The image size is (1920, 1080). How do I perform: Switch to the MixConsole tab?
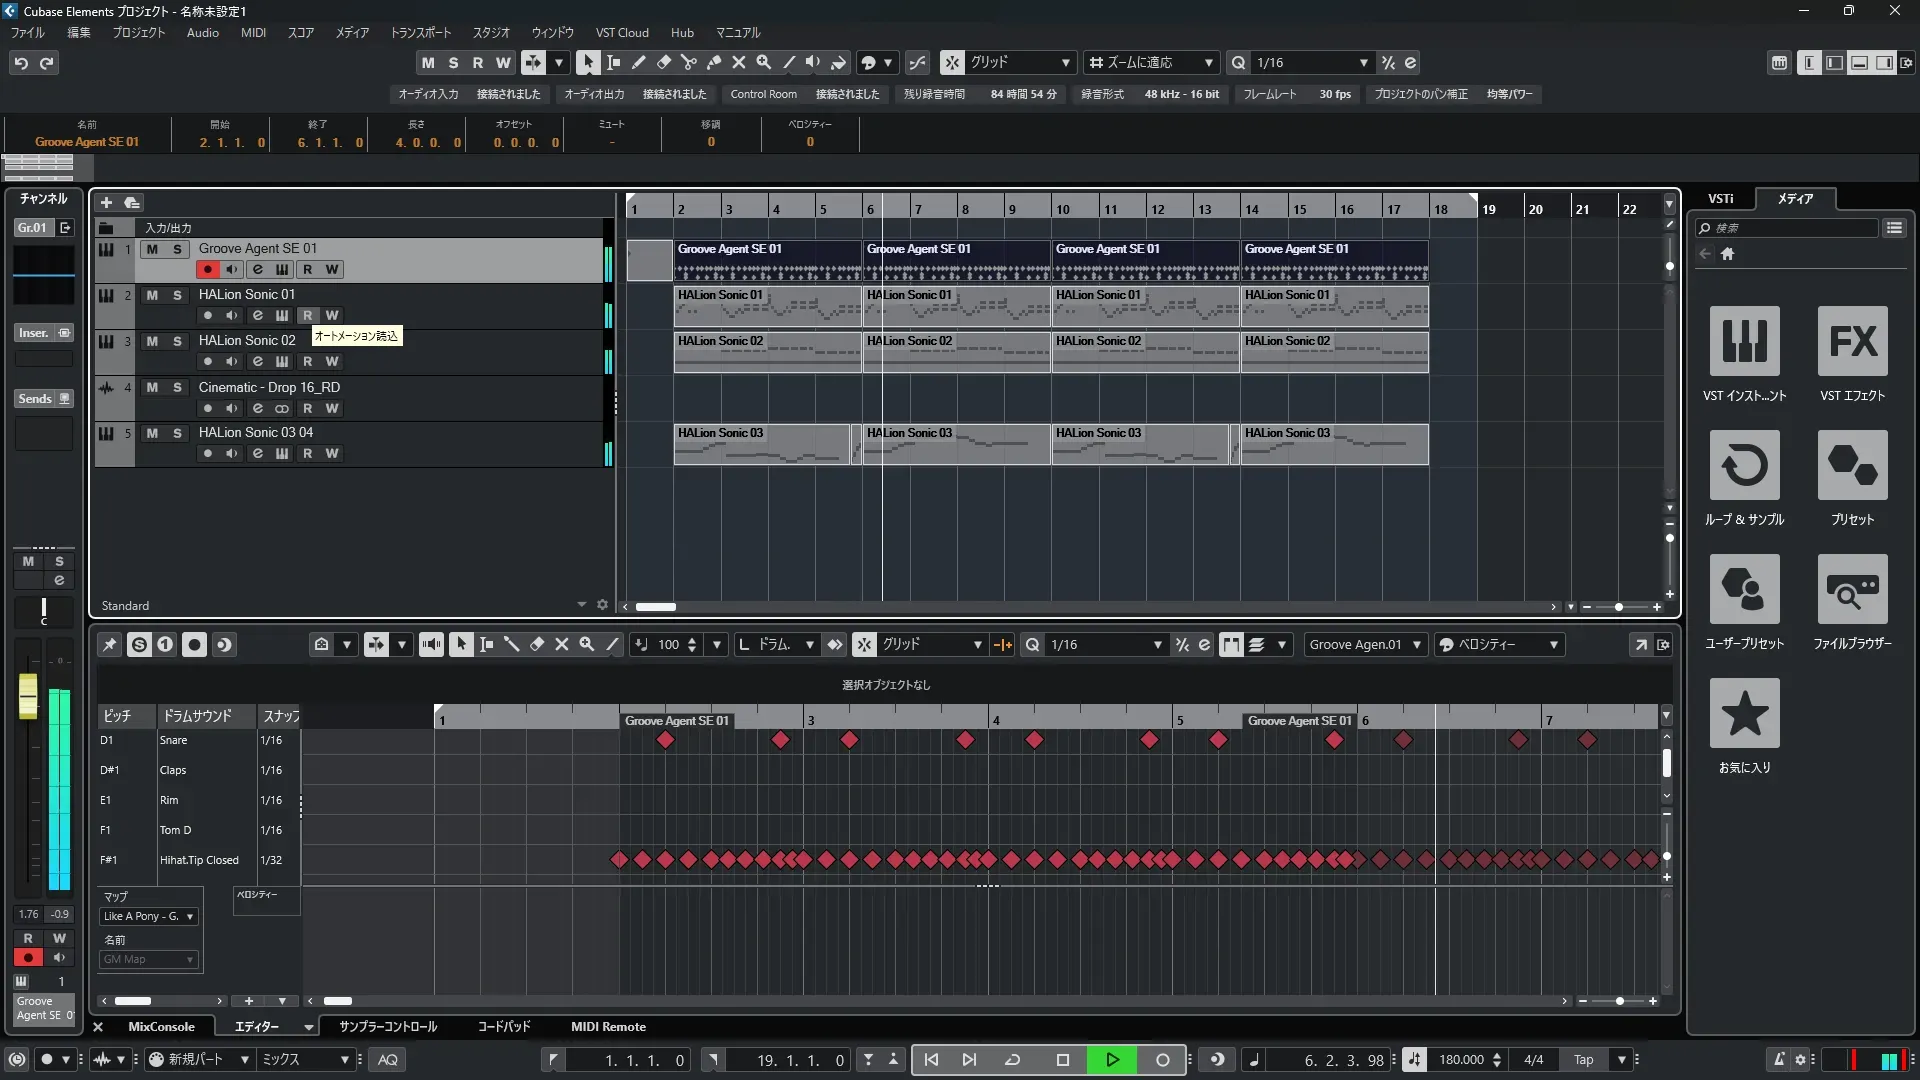click(x=161, y=1027)
